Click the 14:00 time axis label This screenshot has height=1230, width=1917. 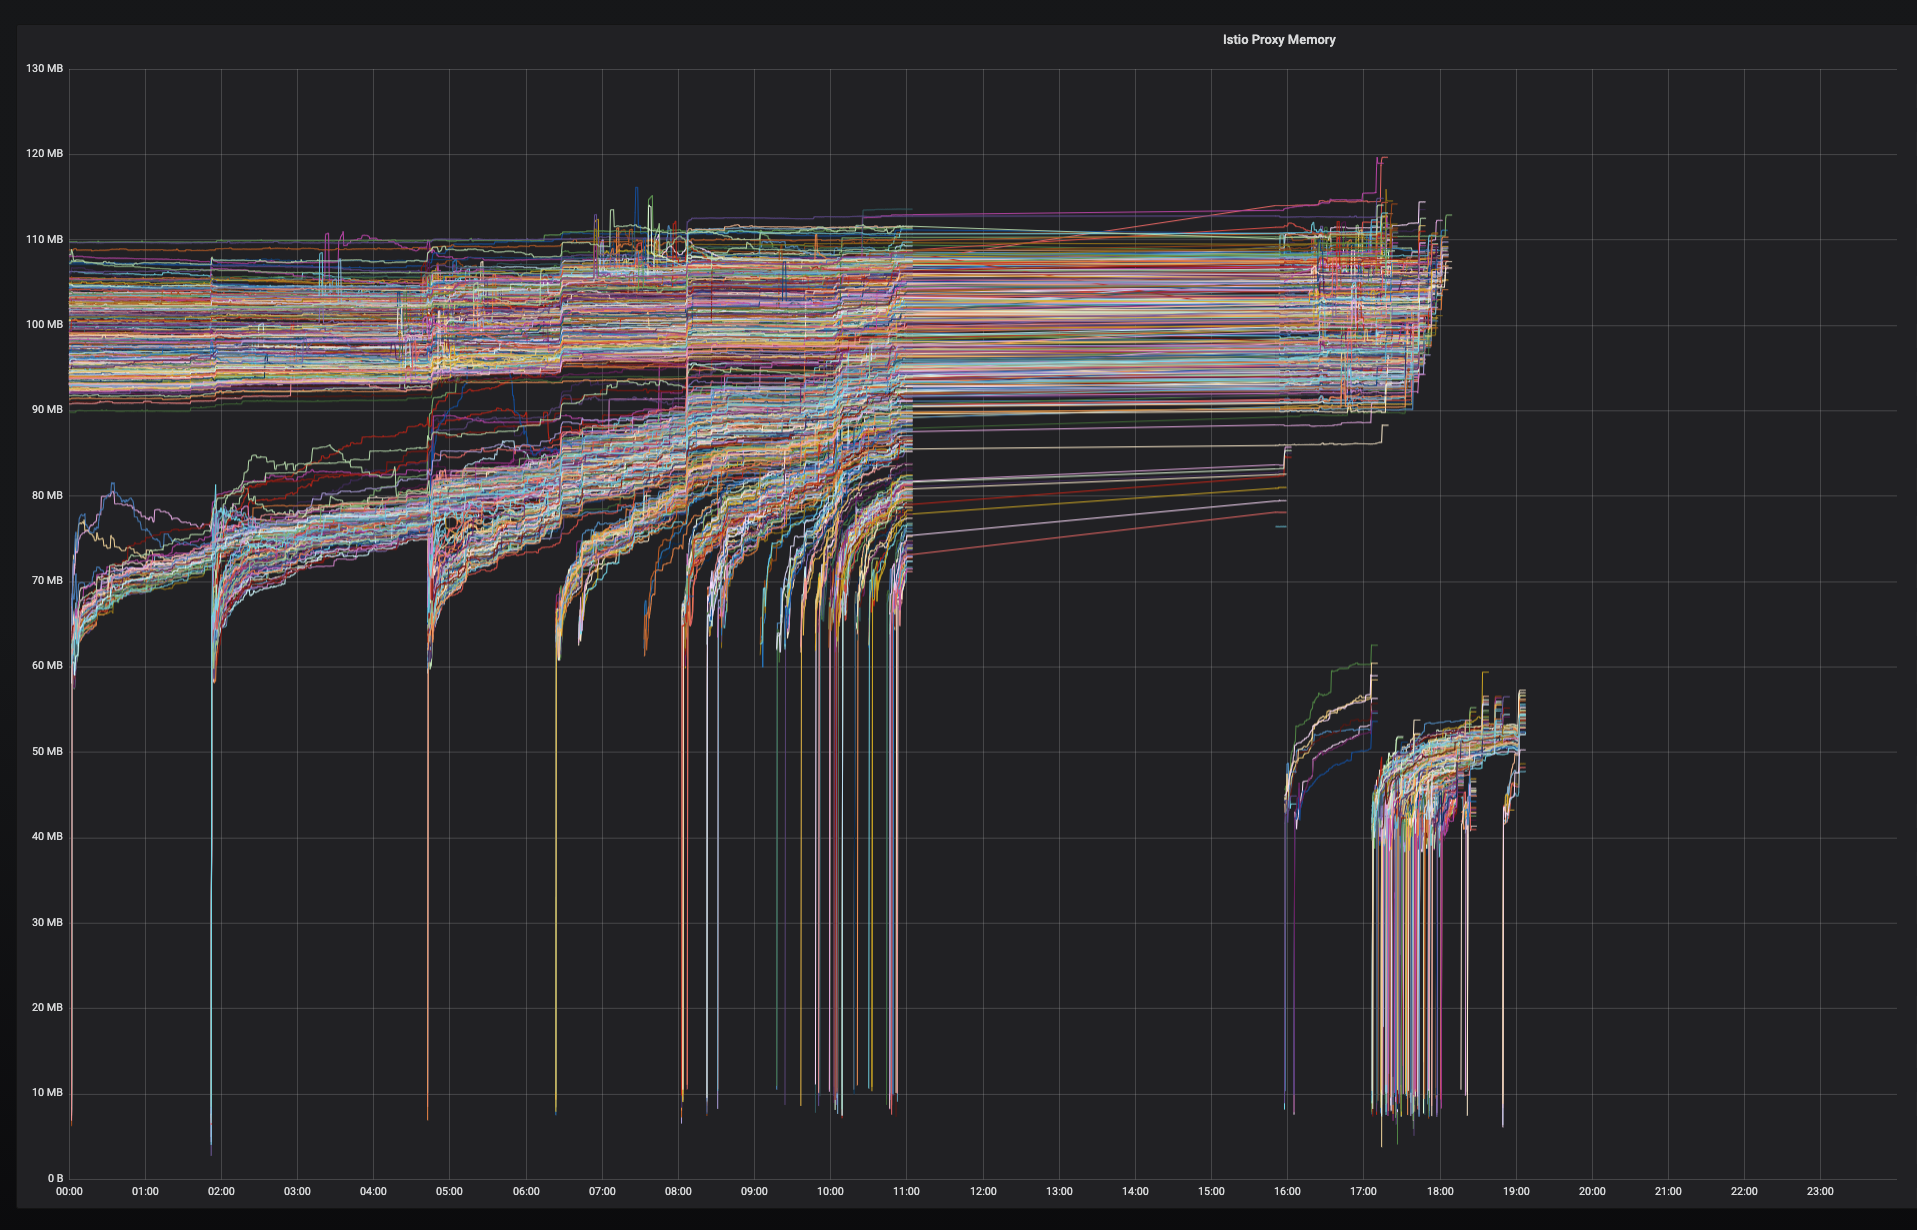tap(1135, 1191)
